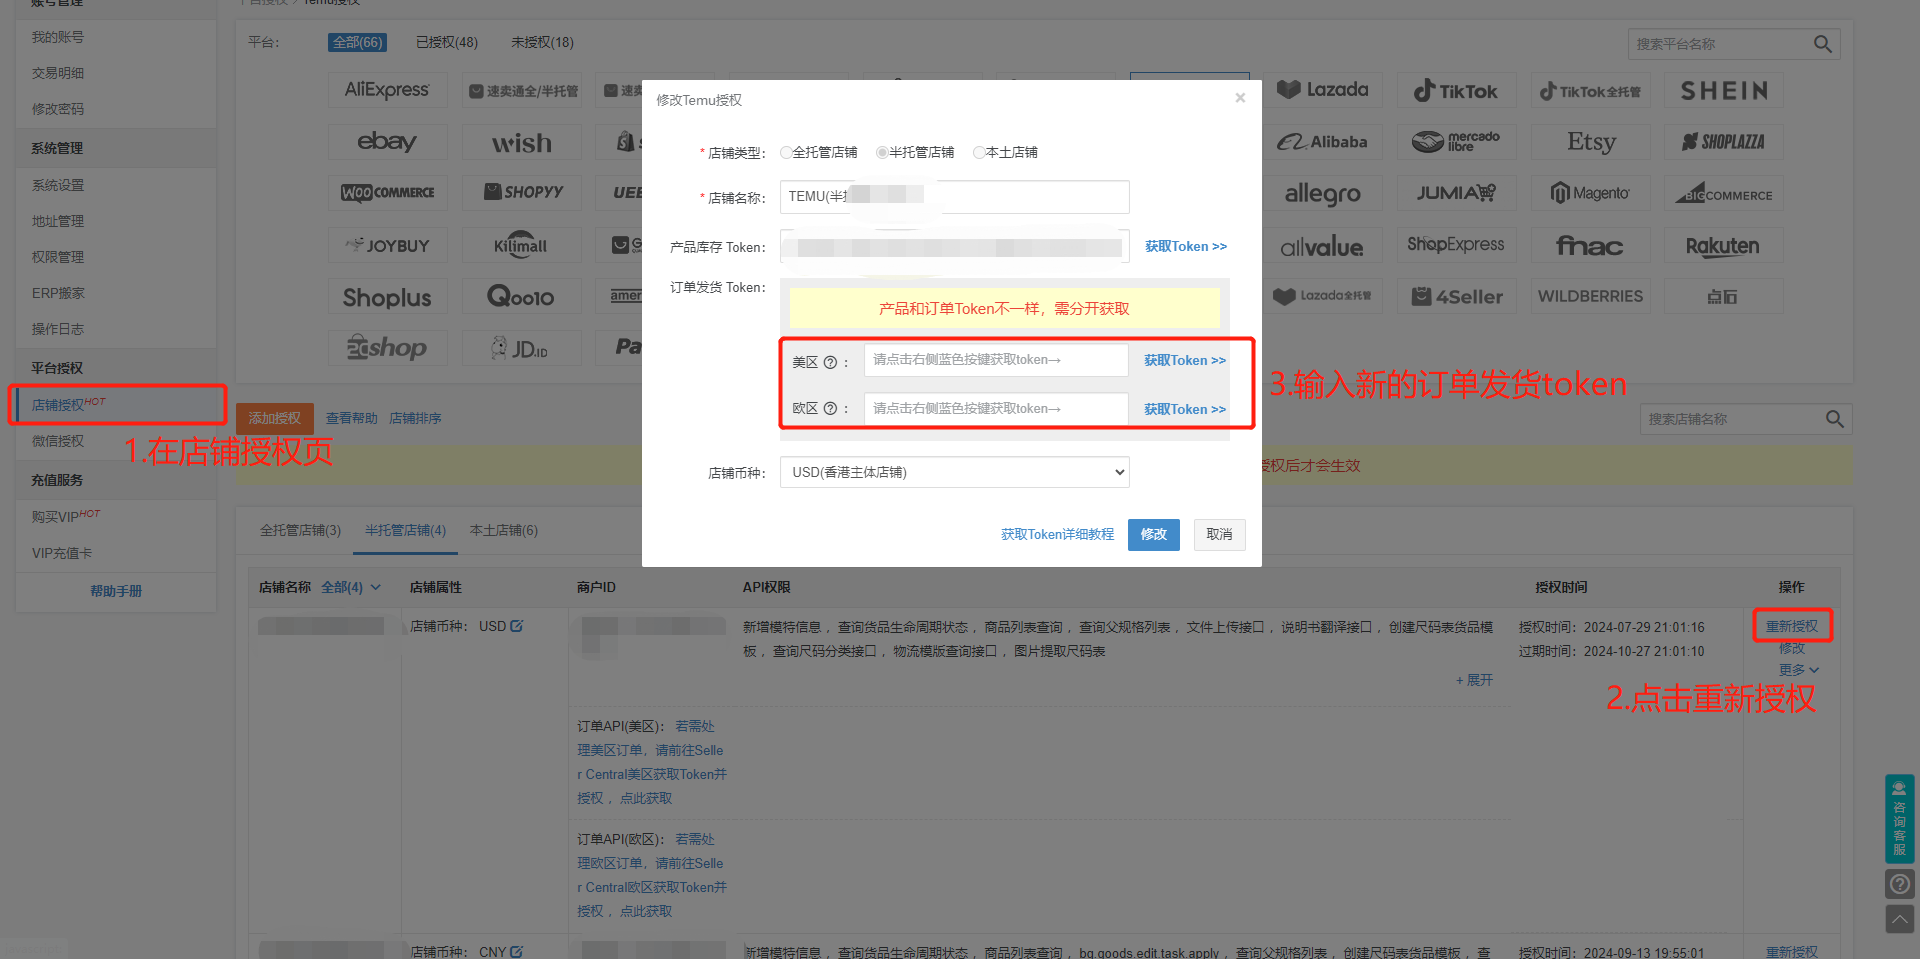1920x959 pixels.
Task: Open the Shoppy platform tile
Action: coord(521,193)
